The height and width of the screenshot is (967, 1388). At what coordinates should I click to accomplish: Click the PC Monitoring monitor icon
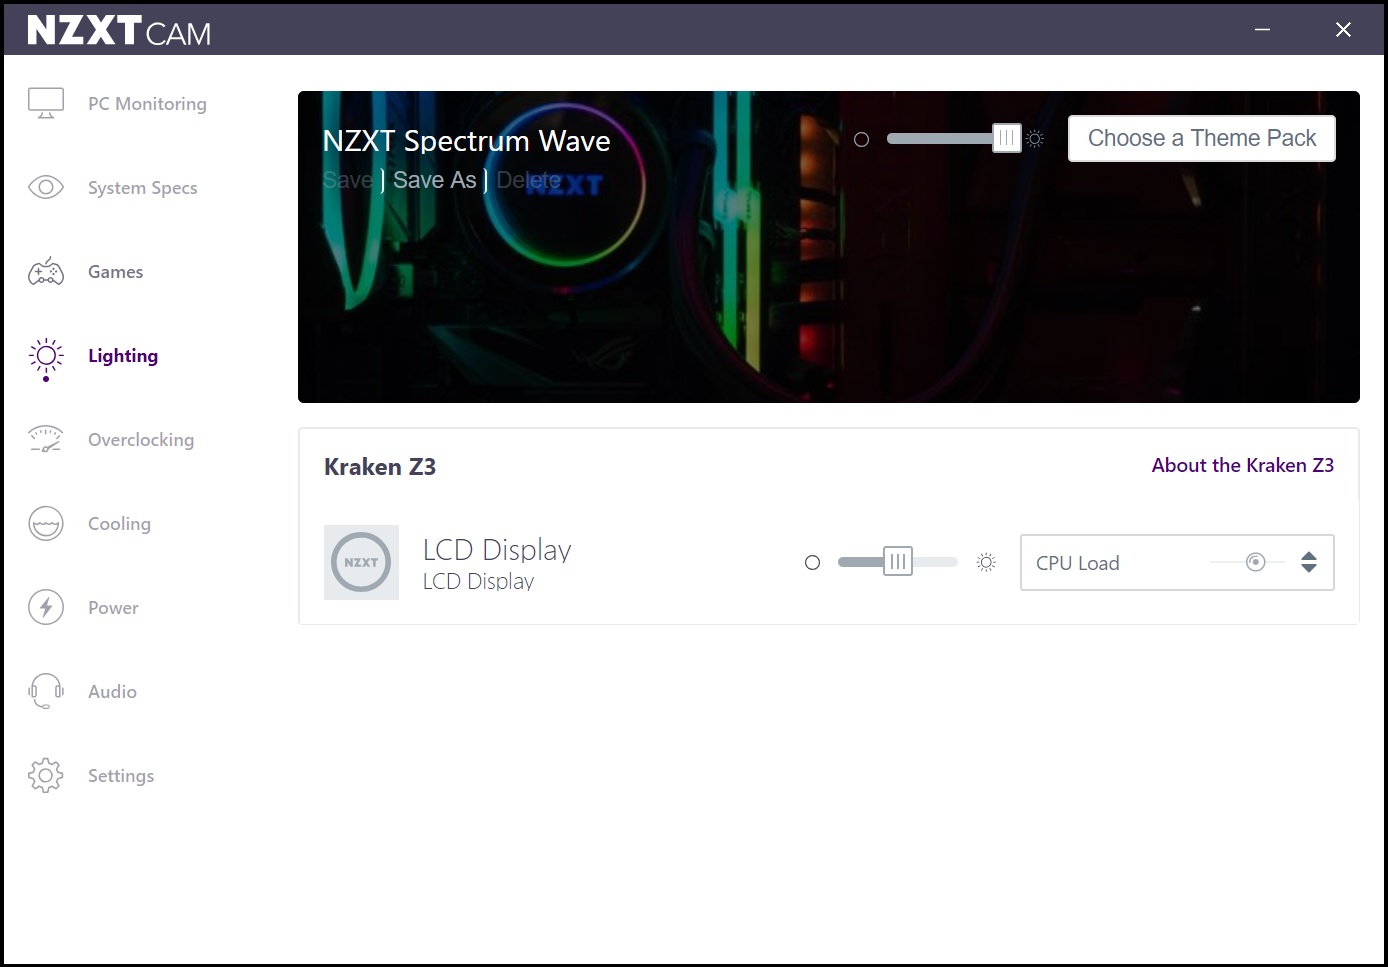coord(46,103)
